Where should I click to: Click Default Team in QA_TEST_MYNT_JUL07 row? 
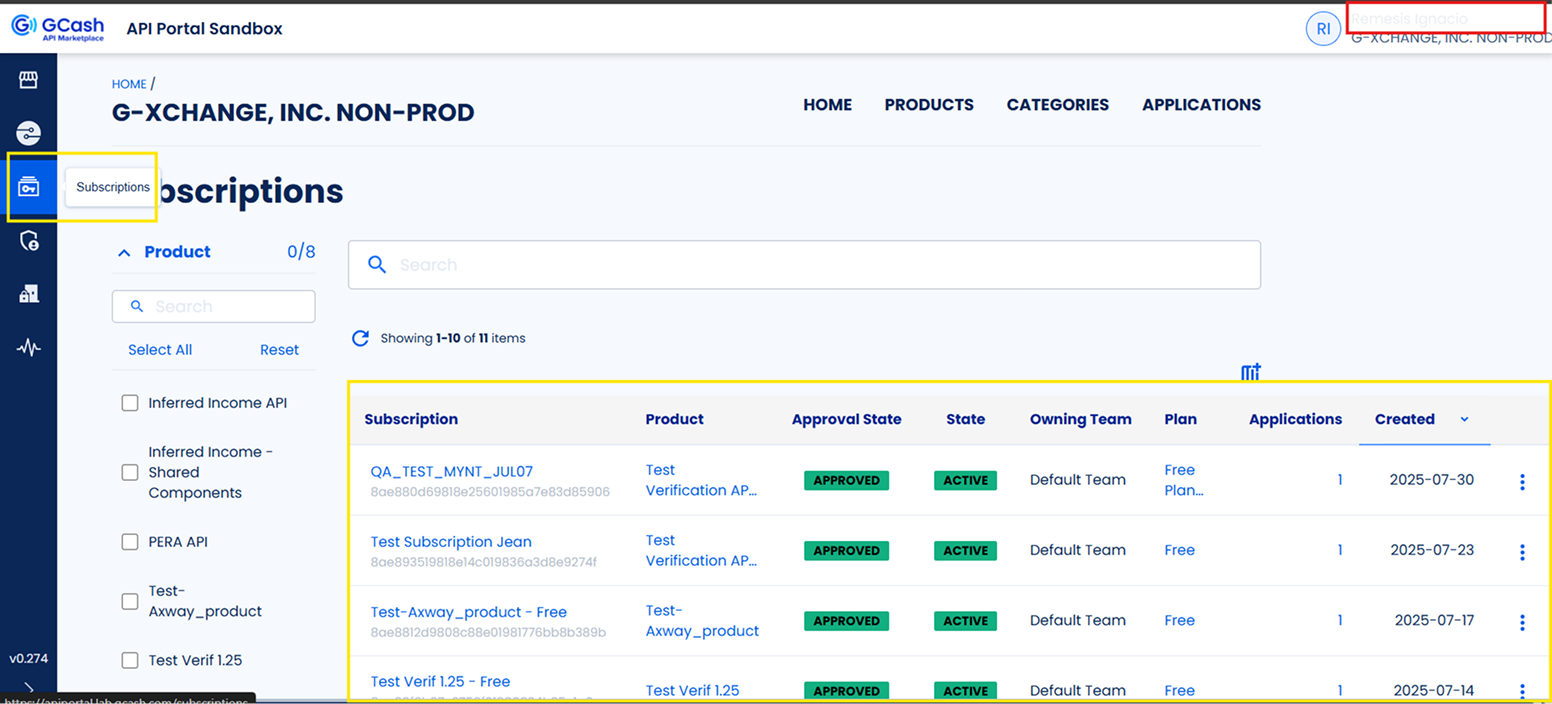pos(1078,480)
